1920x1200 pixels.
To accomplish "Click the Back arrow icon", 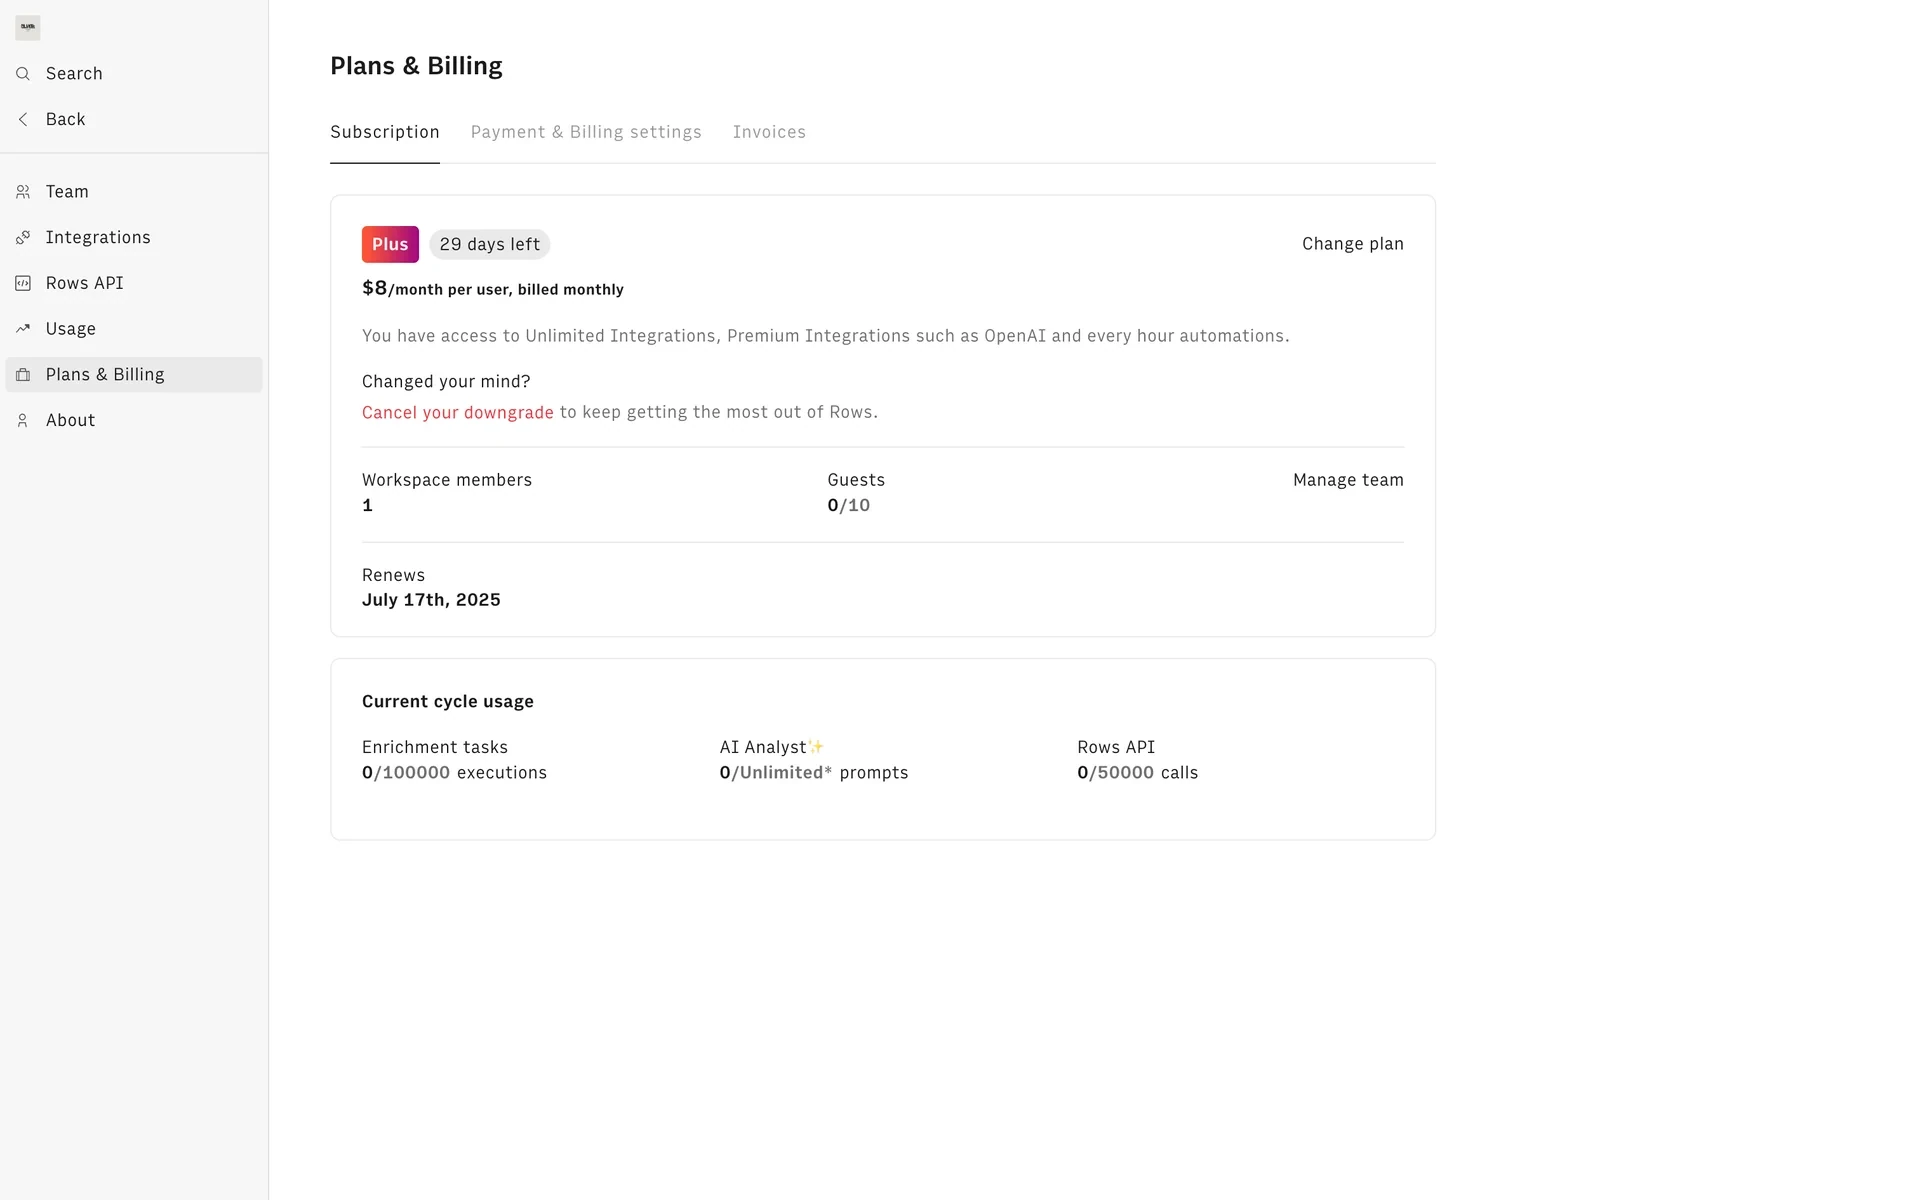I will 23,120.
